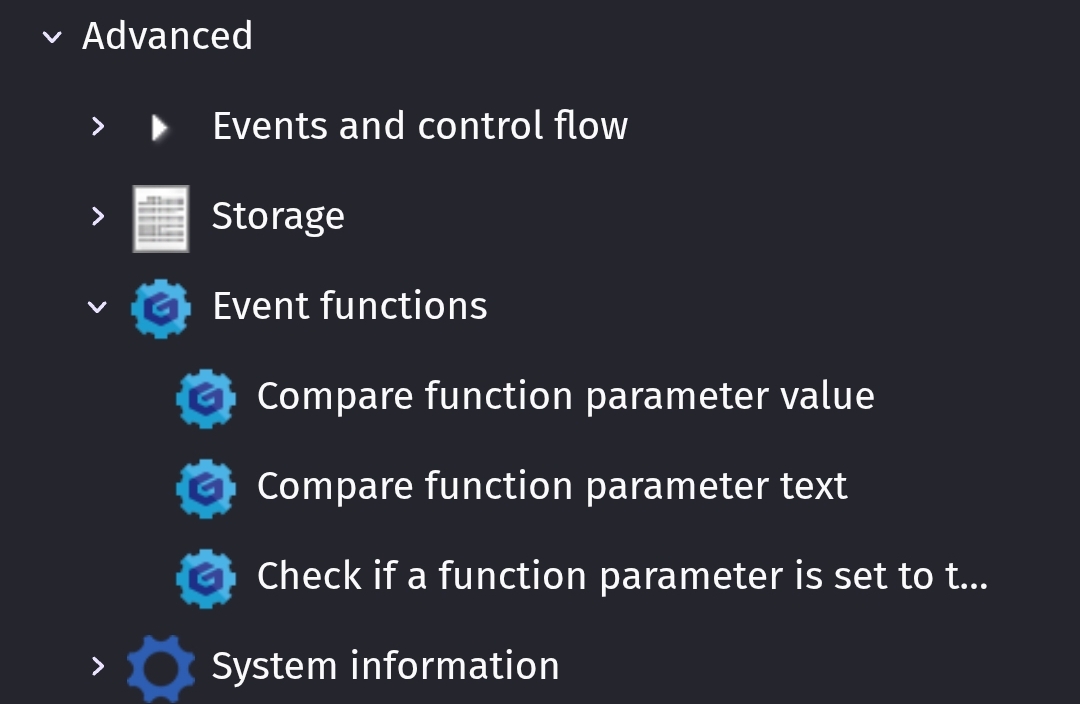Click the System information gear icon
This screenshot has width=1080, height=704.
[160, 667]
